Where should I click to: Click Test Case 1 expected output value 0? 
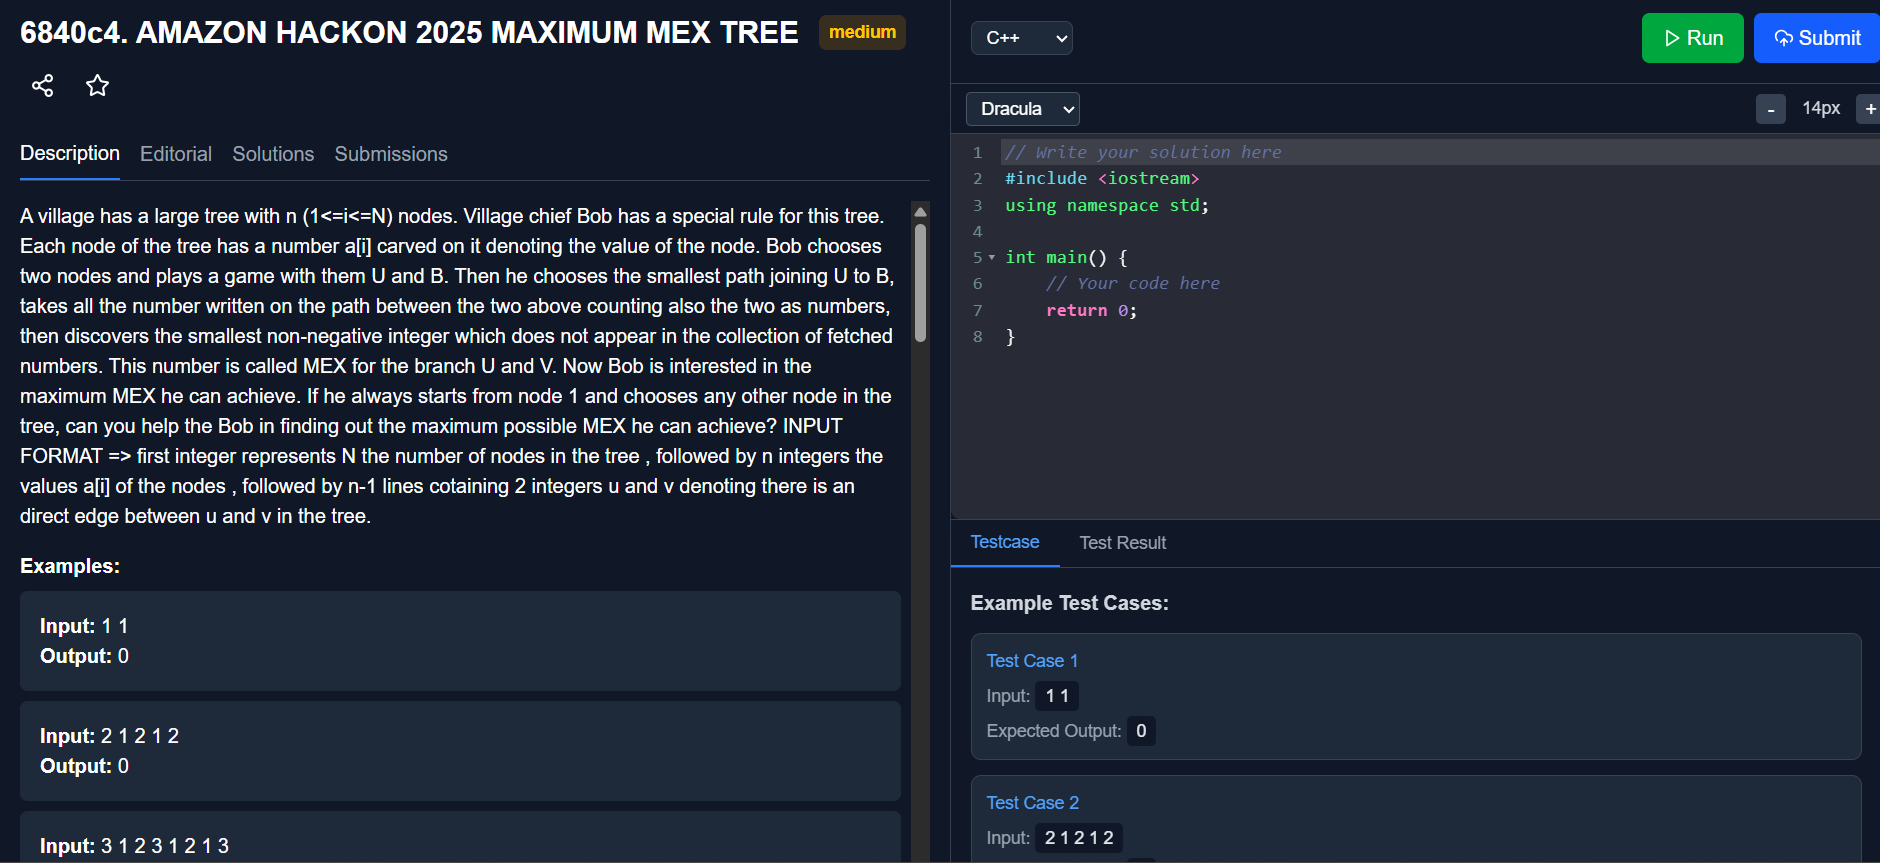point(1141,731)
